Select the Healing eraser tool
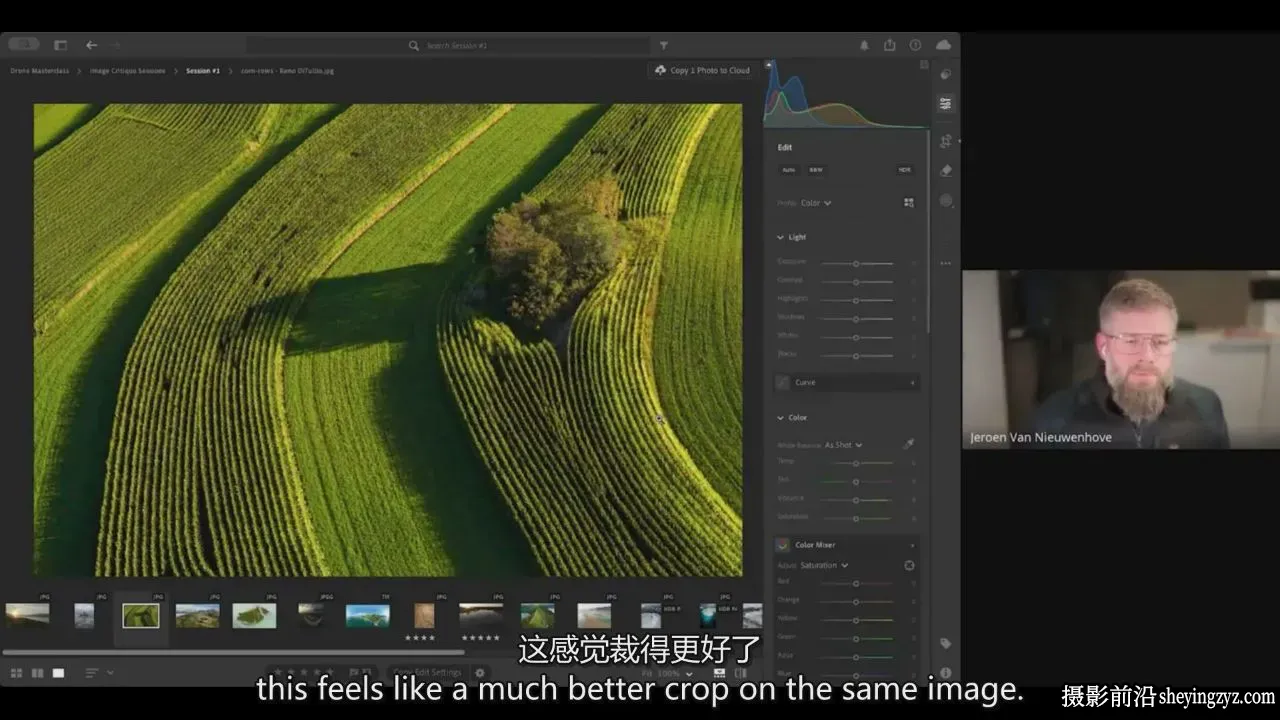1280x720 pixels. [945, 171]
